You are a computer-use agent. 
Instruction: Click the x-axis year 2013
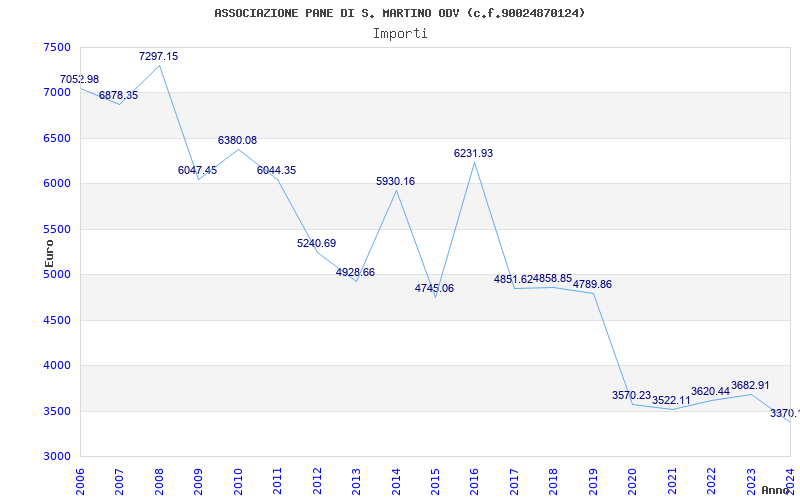(x=356, y=481)
